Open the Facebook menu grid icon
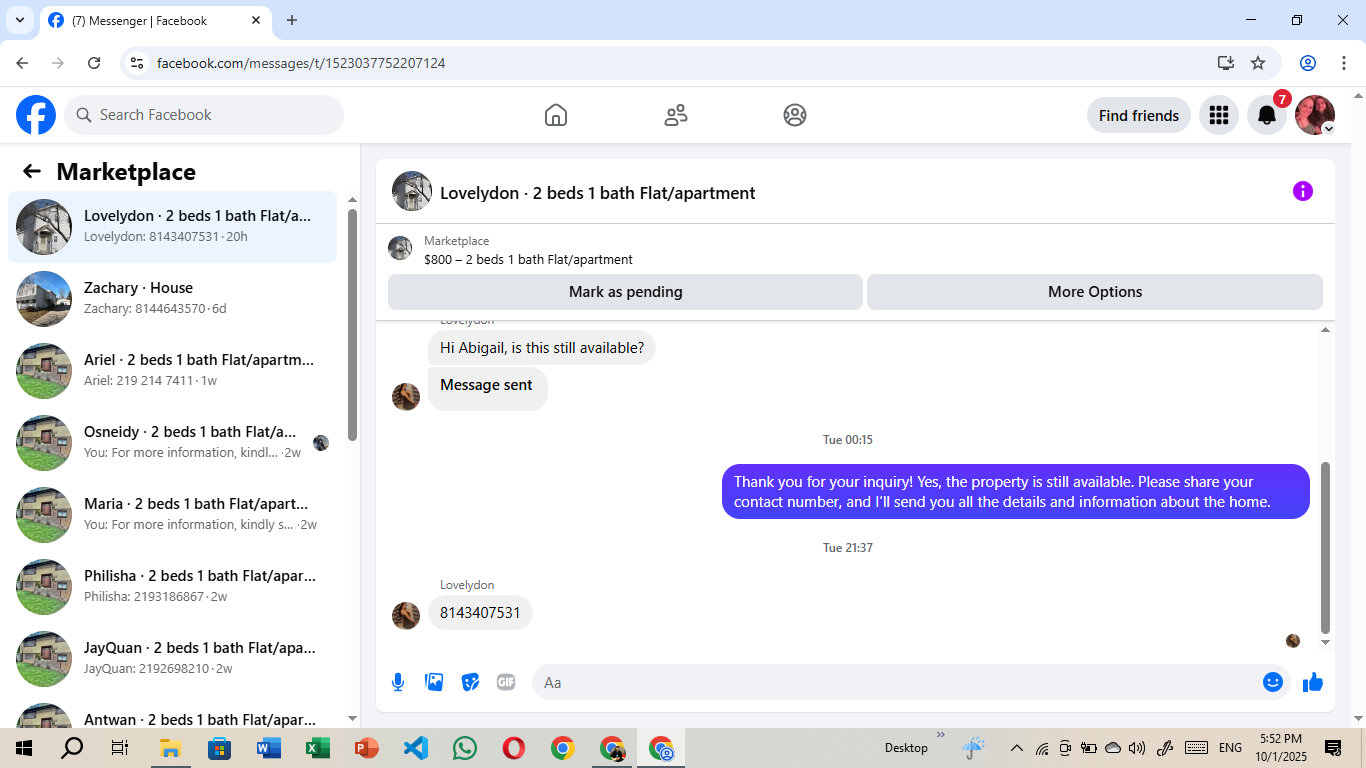The width and height of the screenshot is (1366, 768). (x=1218, y=115)
